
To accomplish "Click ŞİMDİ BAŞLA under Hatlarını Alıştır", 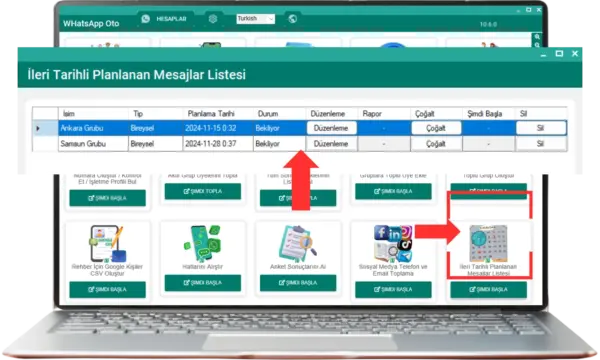I will point(203,283).
